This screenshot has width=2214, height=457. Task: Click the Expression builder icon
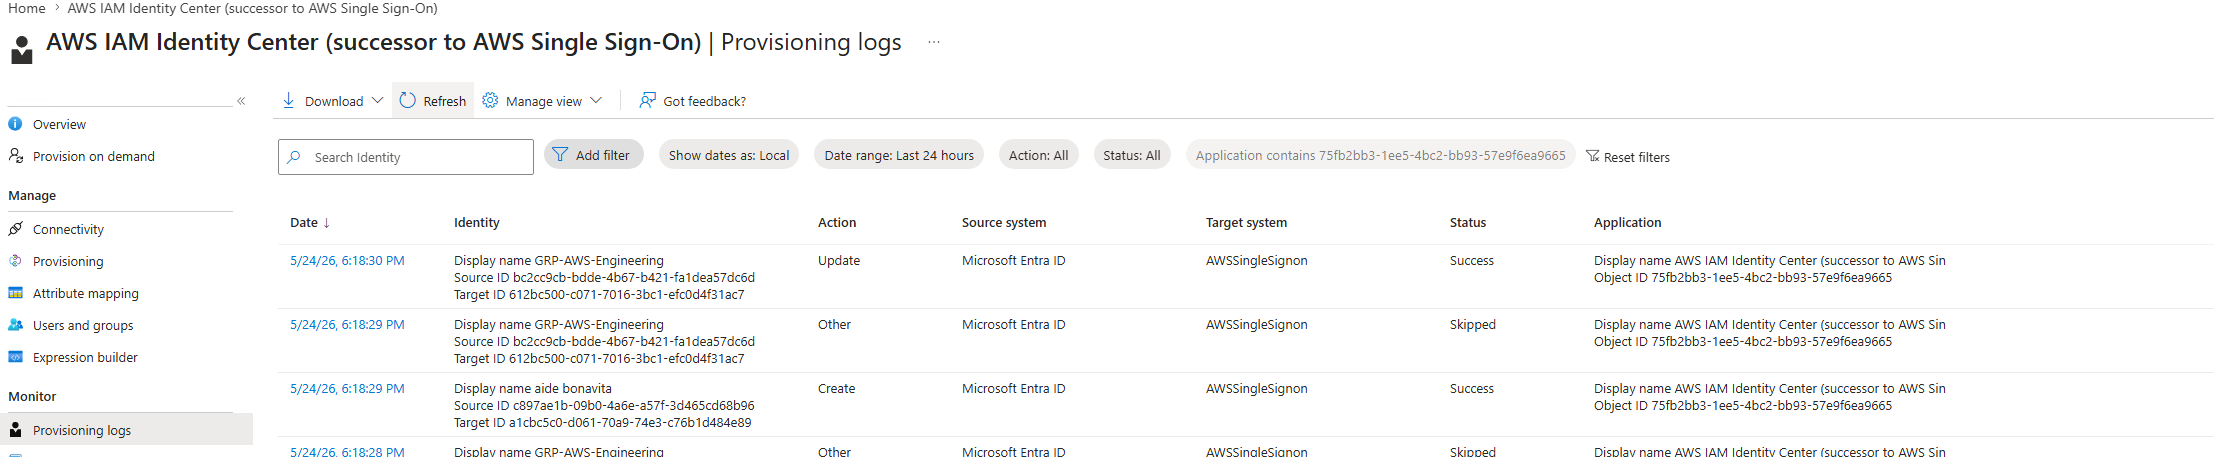(x=15, y=357)
